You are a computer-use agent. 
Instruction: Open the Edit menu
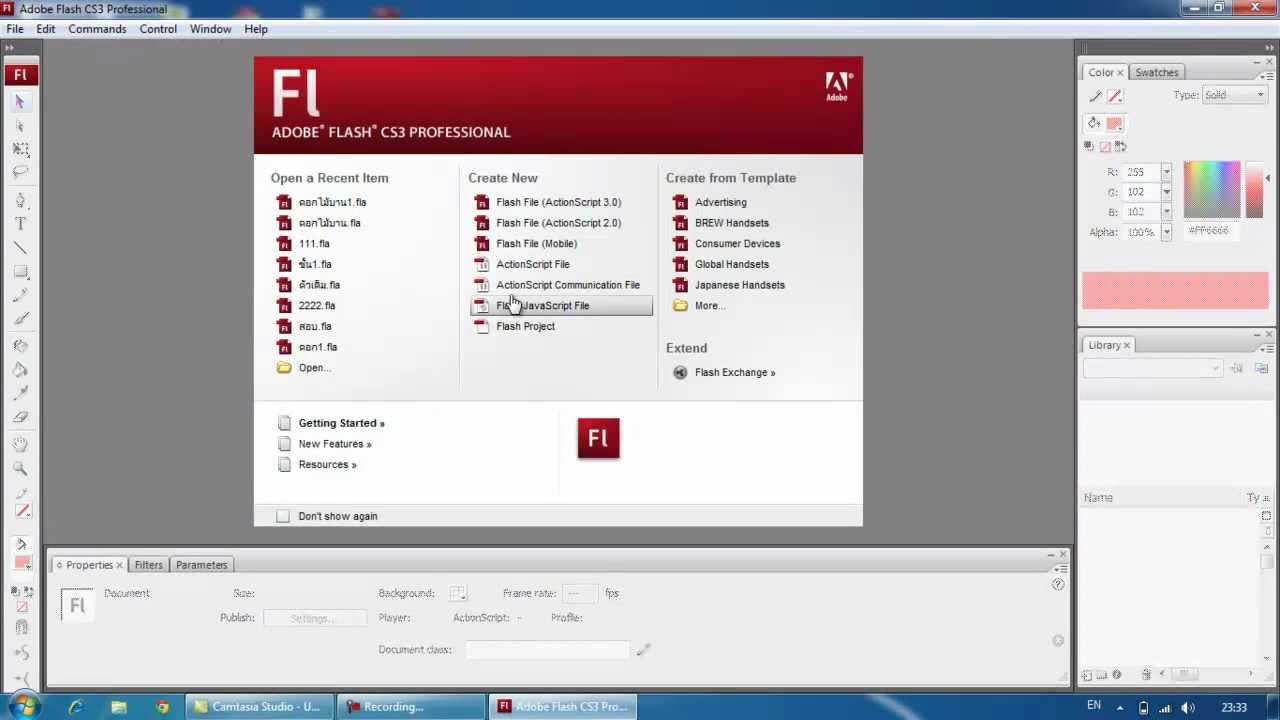(46, 29)
